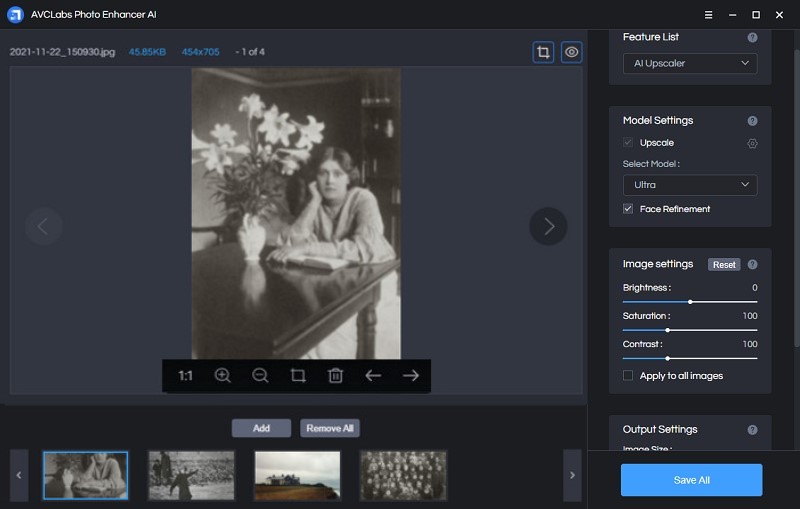This screenshot has height=509, width=800.
Task: Click the Select Model label
Action: [x=651, y=164]
